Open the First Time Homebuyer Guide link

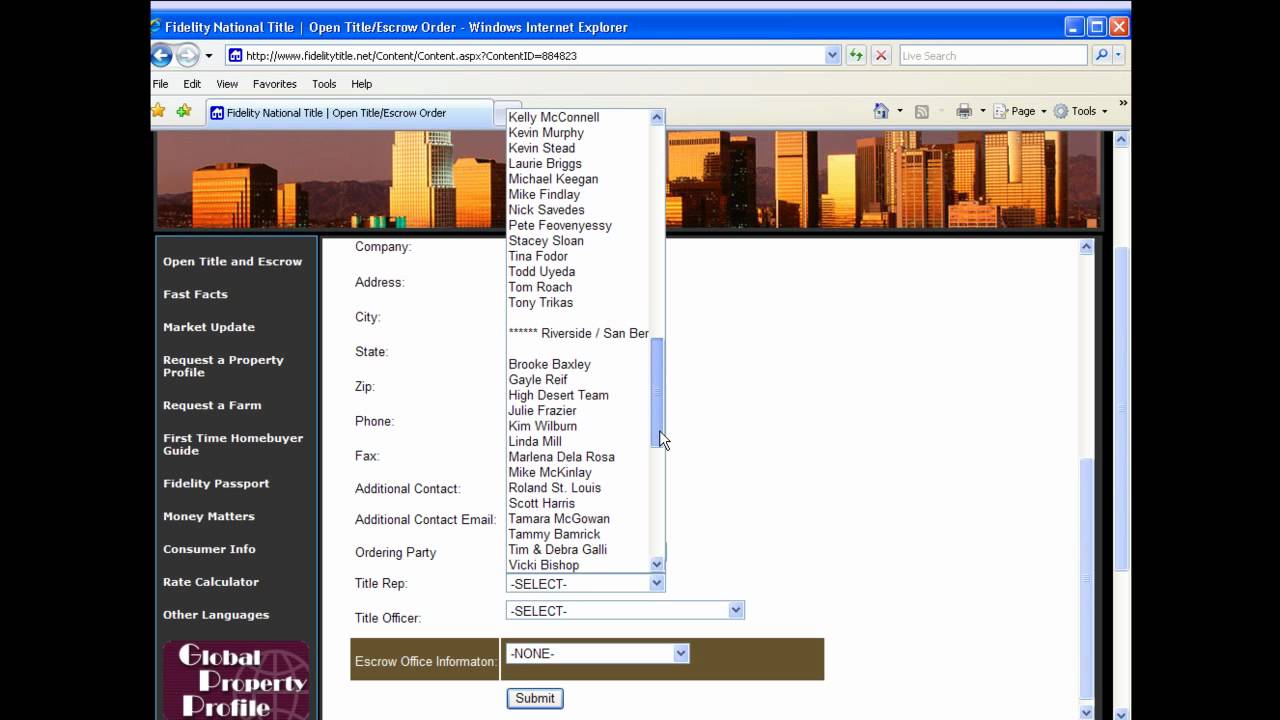click(x=233, y=444)
